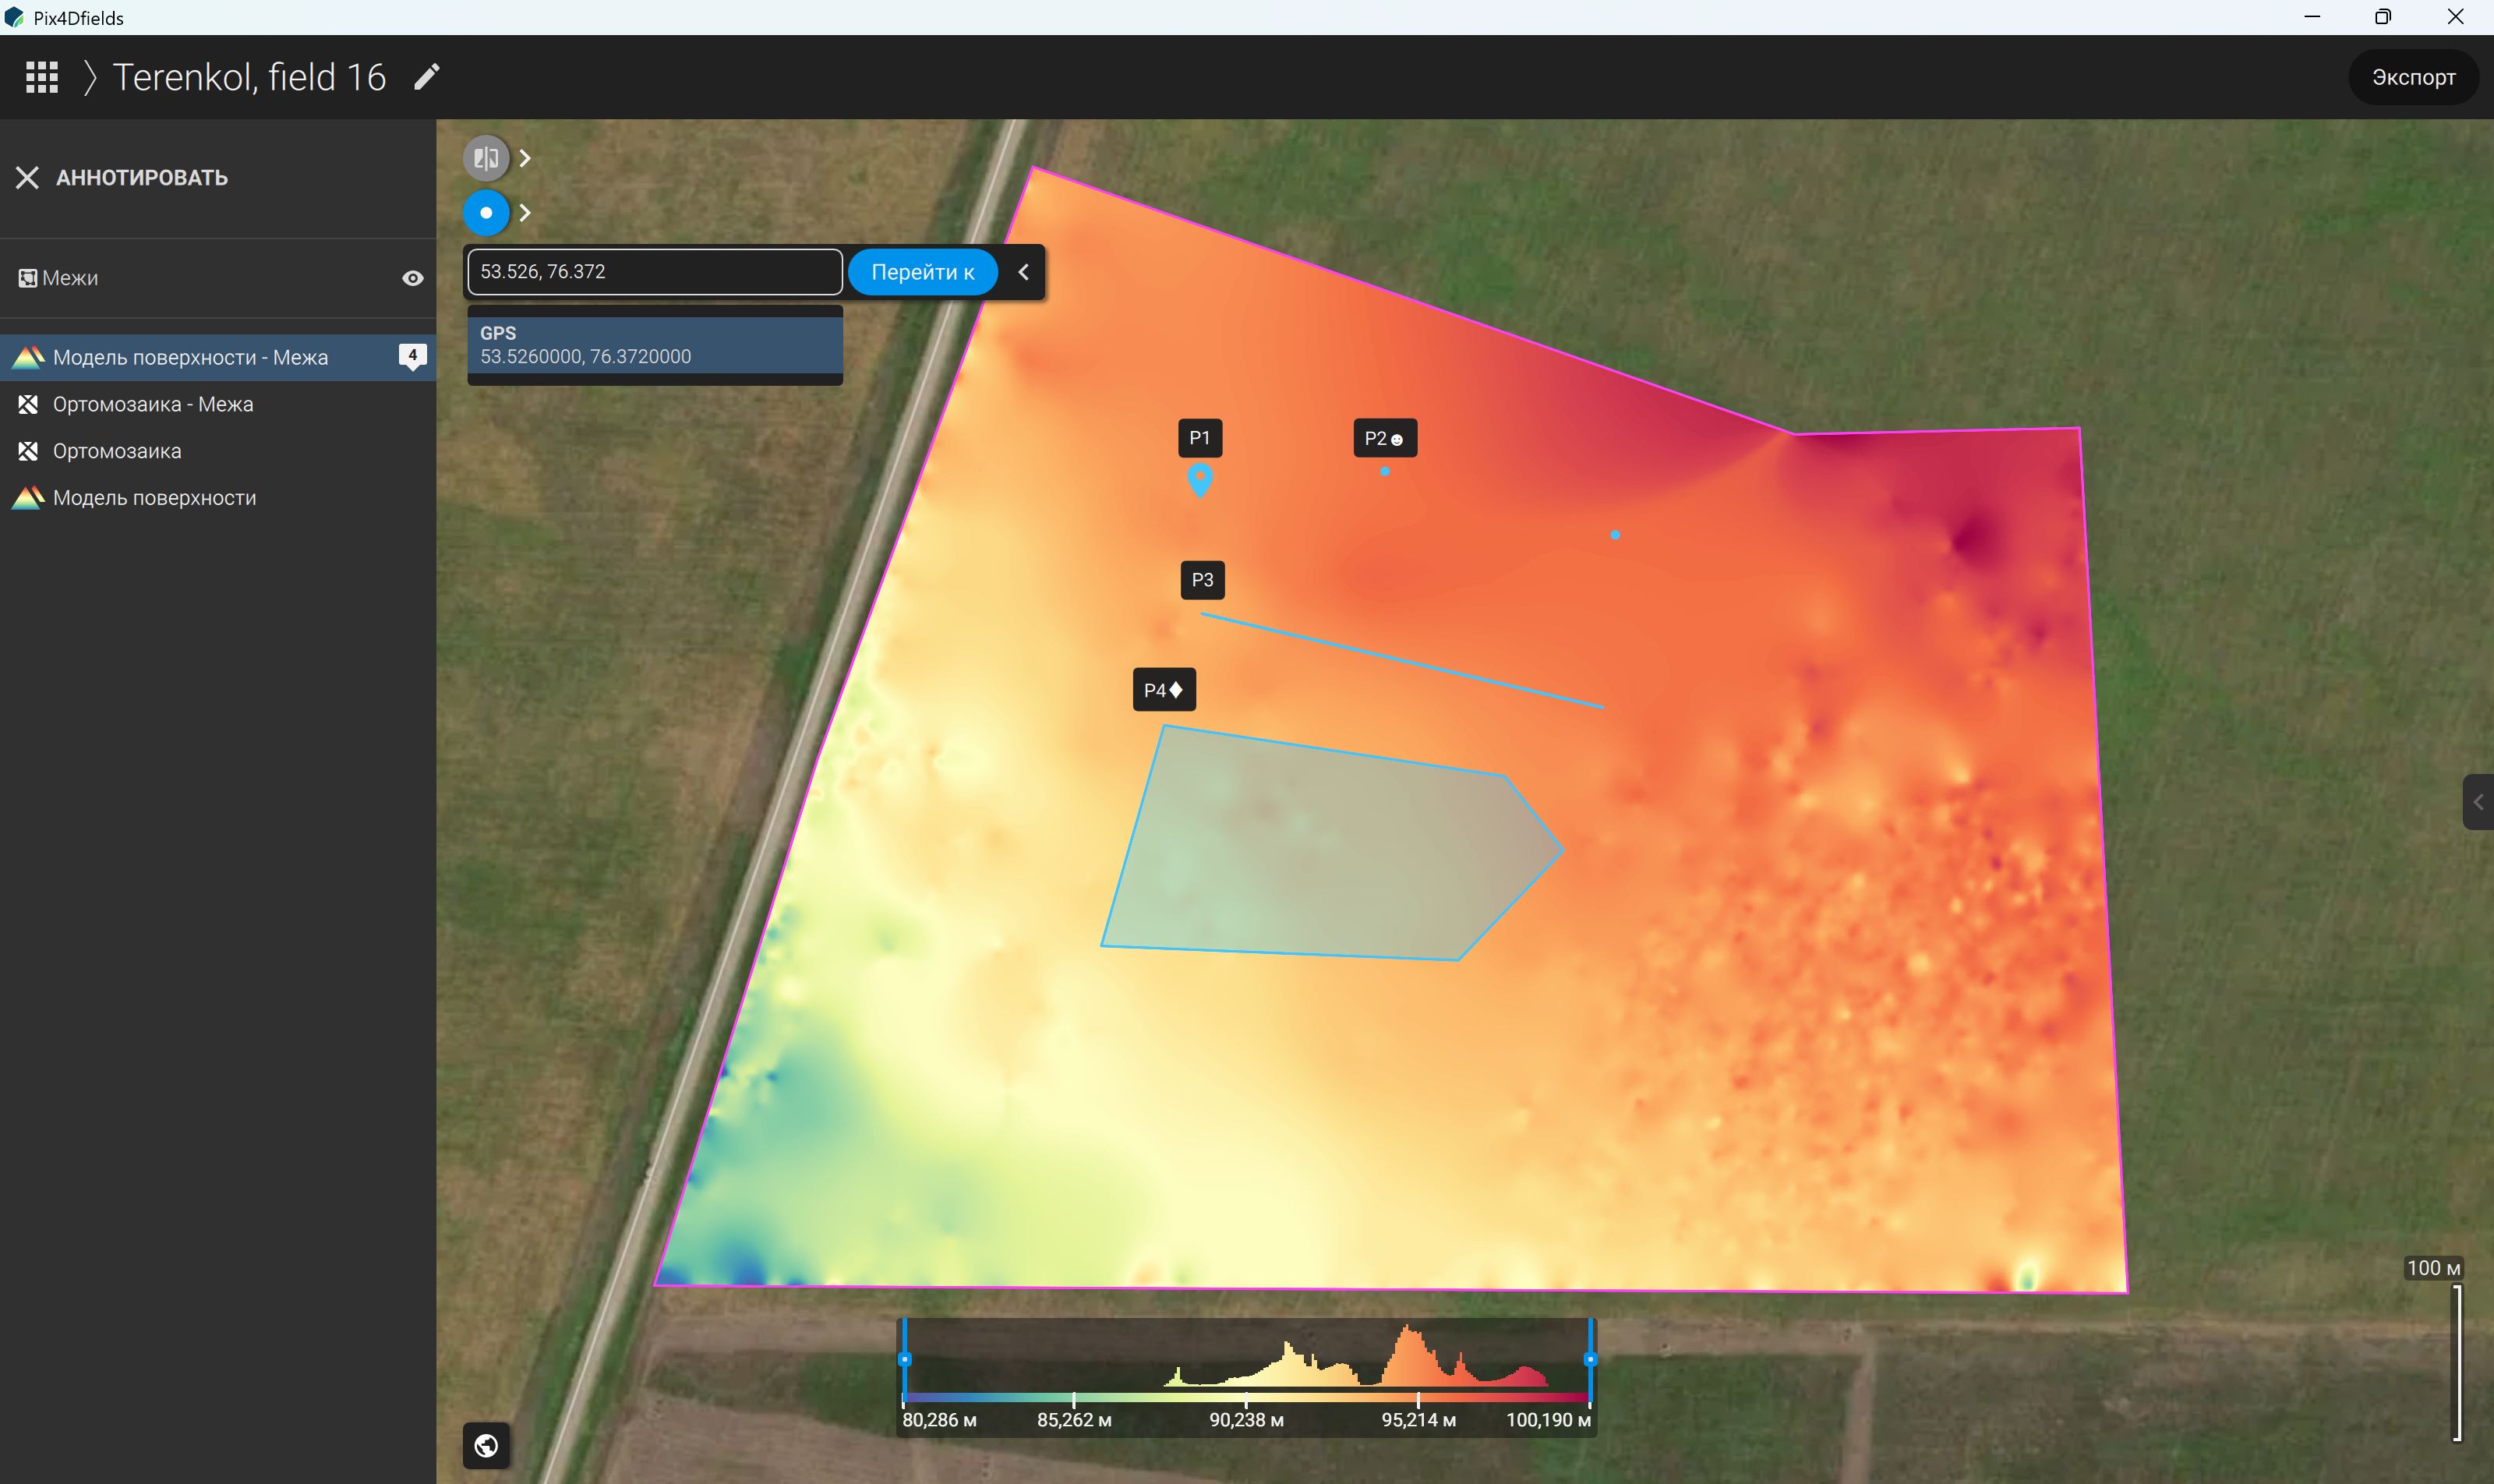
Task: Open the dashboard grid icon
Action: tap(42, 77)
